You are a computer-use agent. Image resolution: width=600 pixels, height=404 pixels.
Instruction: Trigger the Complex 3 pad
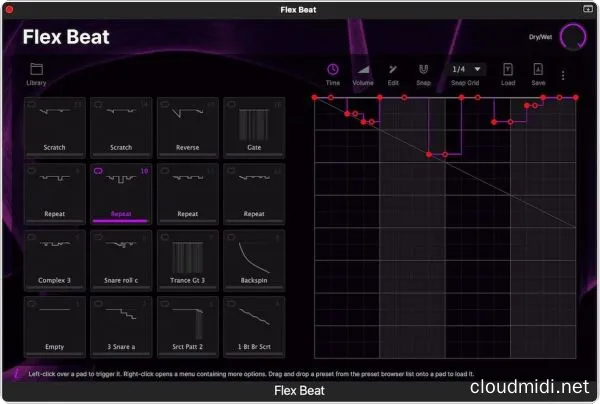click(x=55, y=261)
